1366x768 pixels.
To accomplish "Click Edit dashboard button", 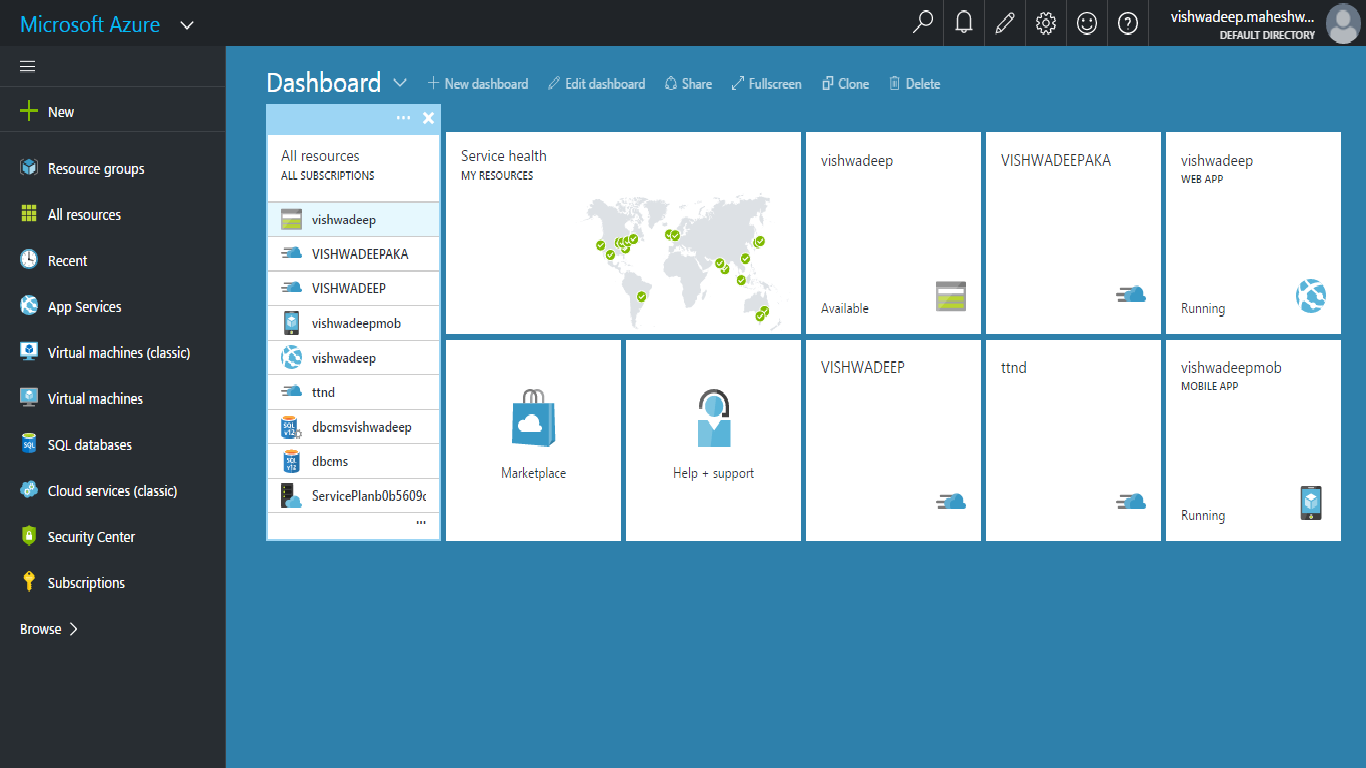I will pos(597,84).
